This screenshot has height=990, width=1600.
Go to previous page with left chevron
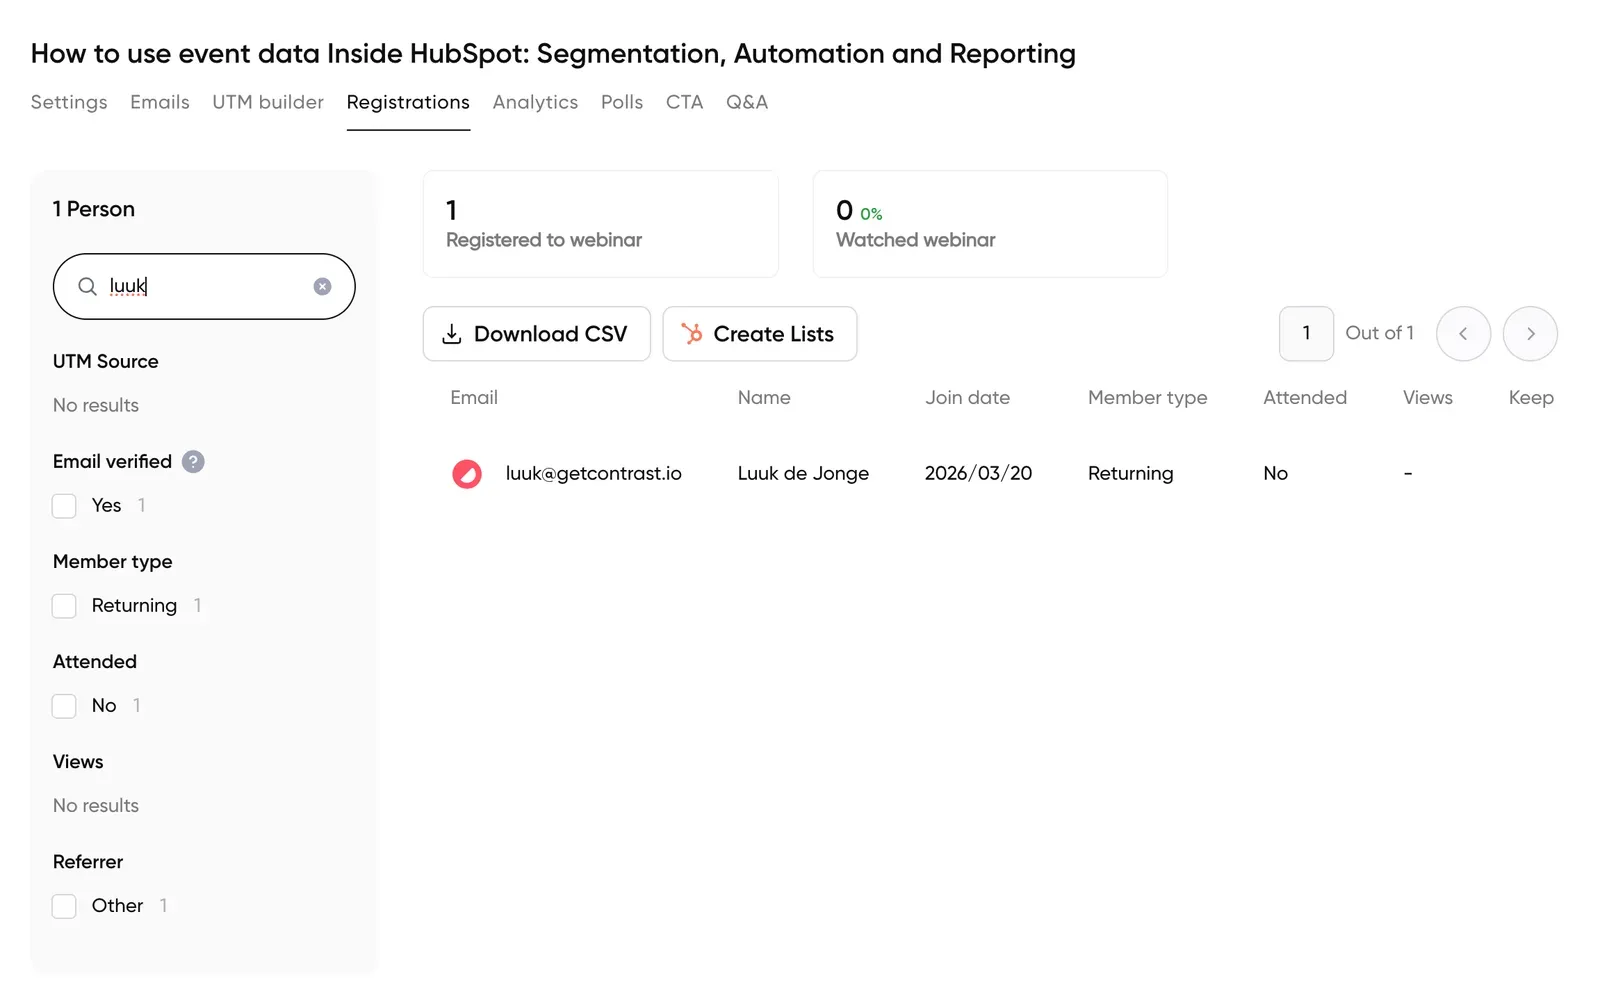[1463, 334]
